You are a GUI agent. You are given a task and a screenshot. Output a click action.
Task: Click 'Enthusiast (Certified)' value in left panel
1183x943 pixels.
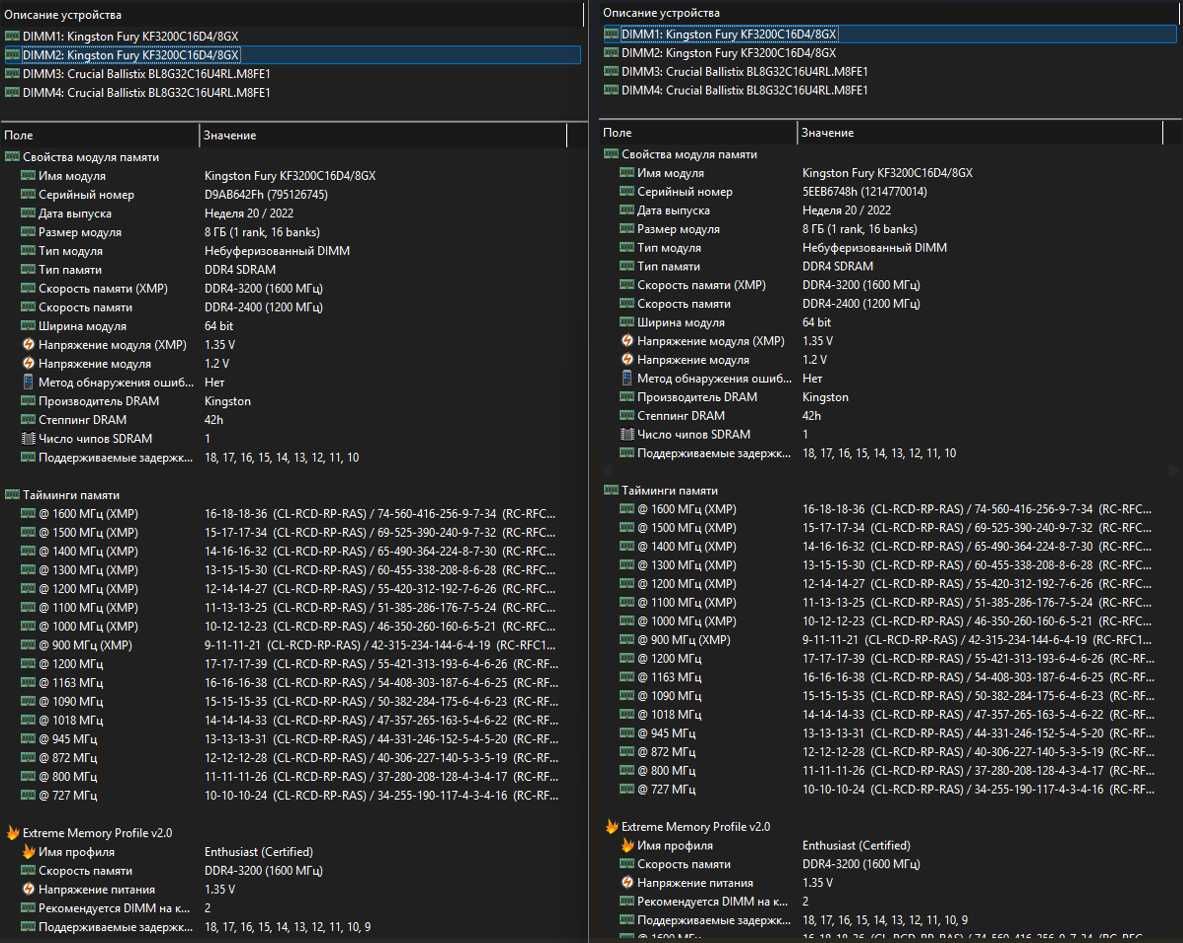(x=259, y=851)
